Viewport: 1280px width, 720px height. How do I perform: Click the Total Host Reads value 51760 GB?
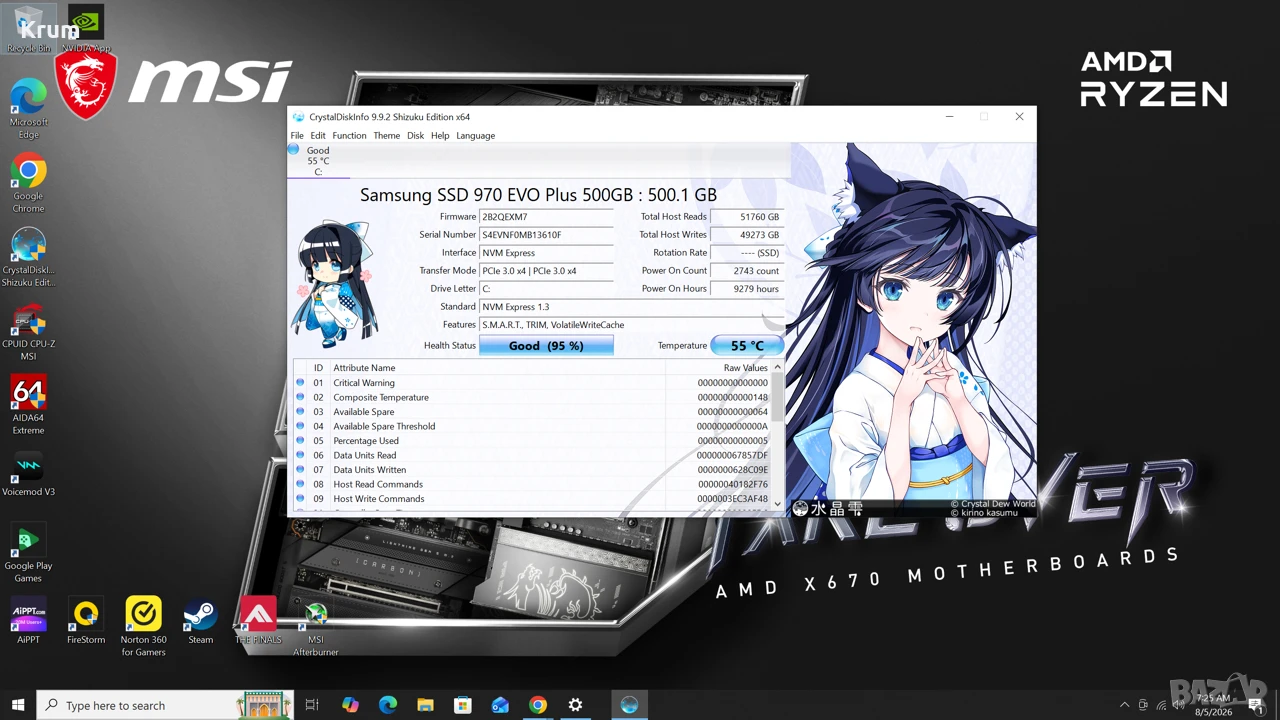point(747,217)
